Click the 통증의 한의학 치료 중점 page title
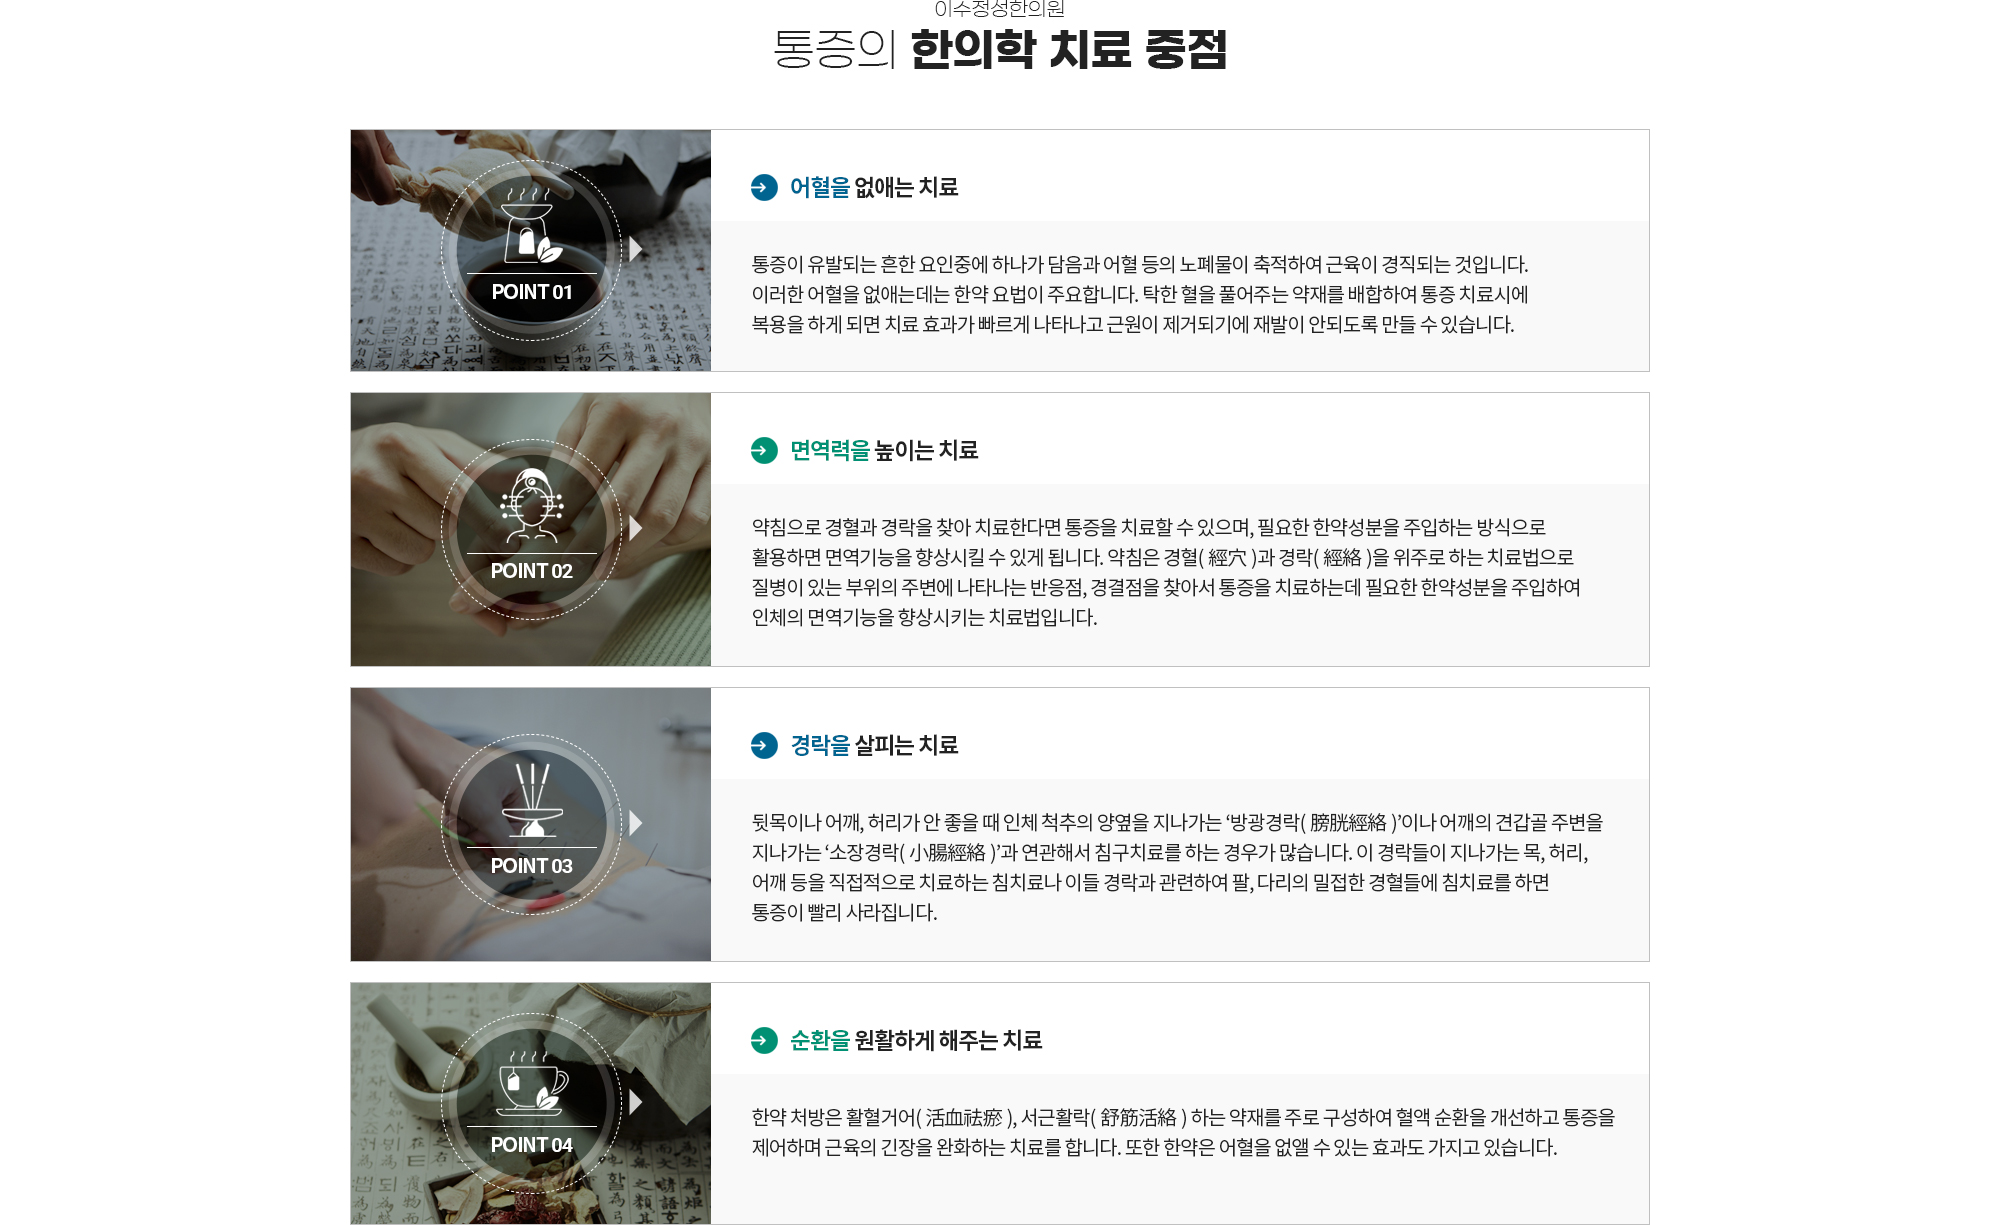2000x1225 pixels. click(1000, 49)
